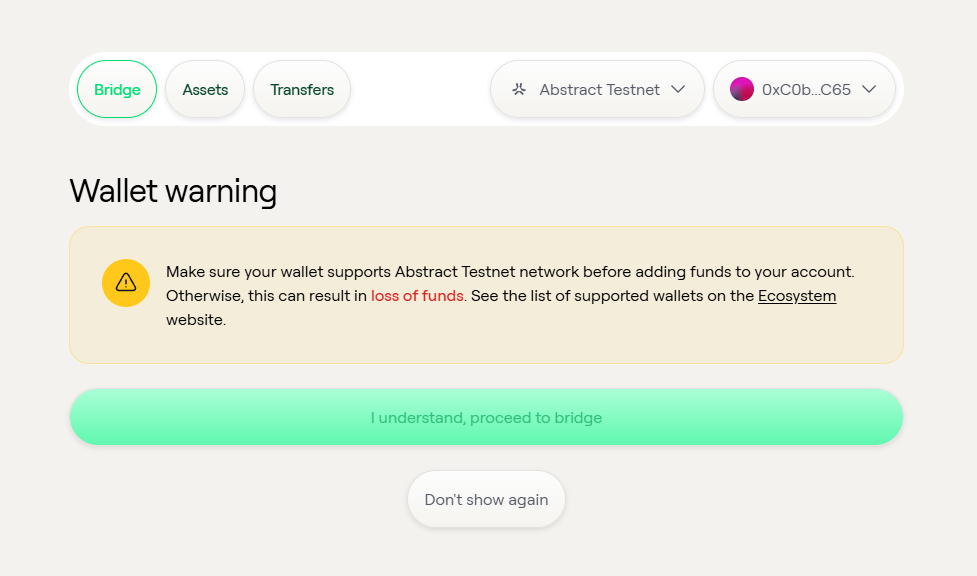Viewport: 977px width, 576px height.
Task: Click "before adding funds to your account" text
Action: click(x=719, y=272)
